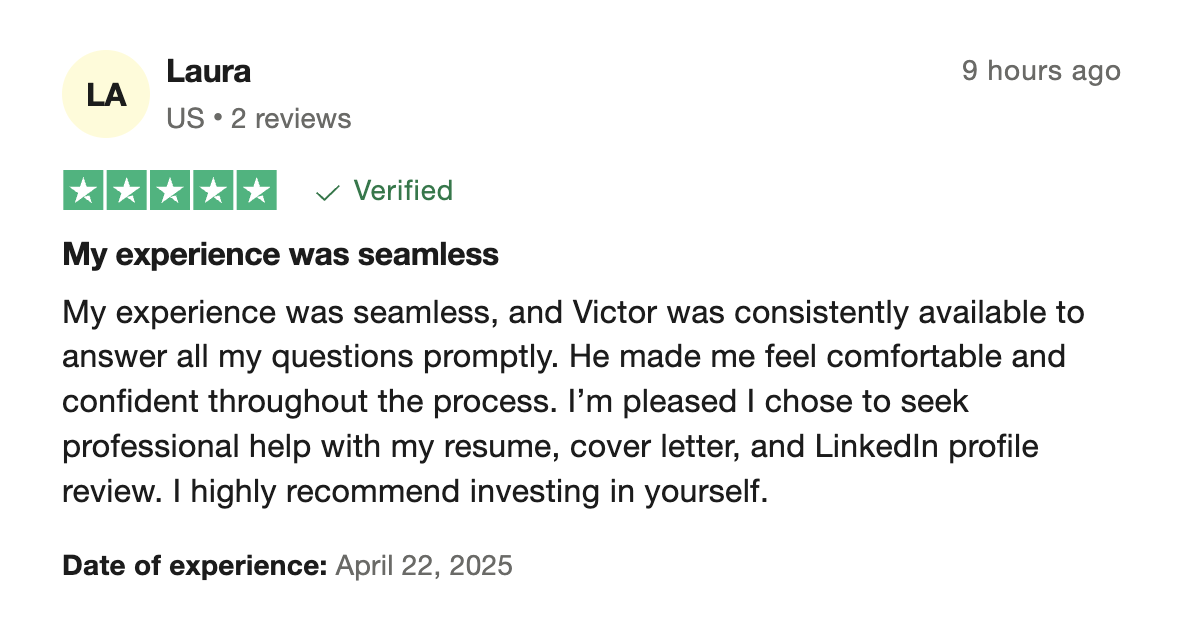Click the 'US' country label
Viewport: 1180px width, 618px height.
pos(185,119)
